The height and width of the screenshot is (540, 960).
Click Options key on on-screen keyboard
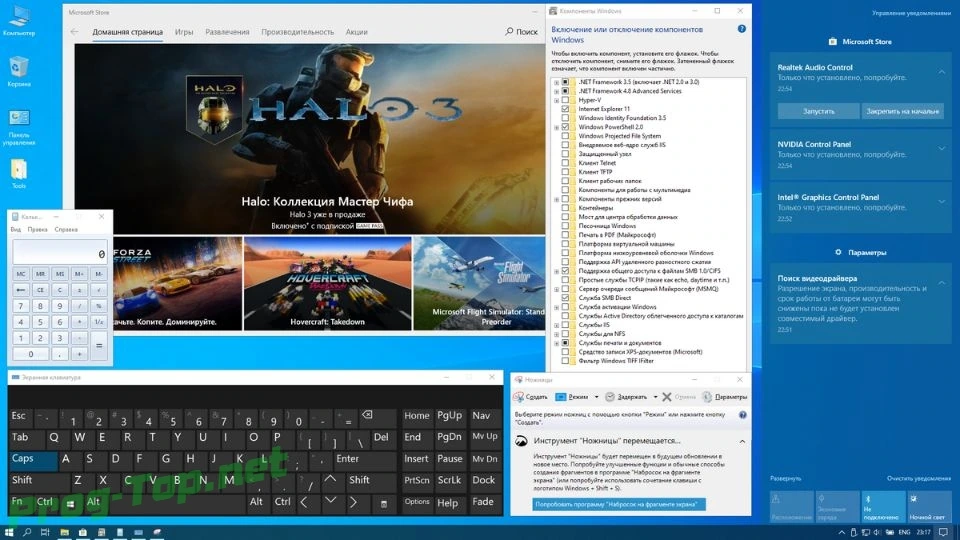(417, 501)
